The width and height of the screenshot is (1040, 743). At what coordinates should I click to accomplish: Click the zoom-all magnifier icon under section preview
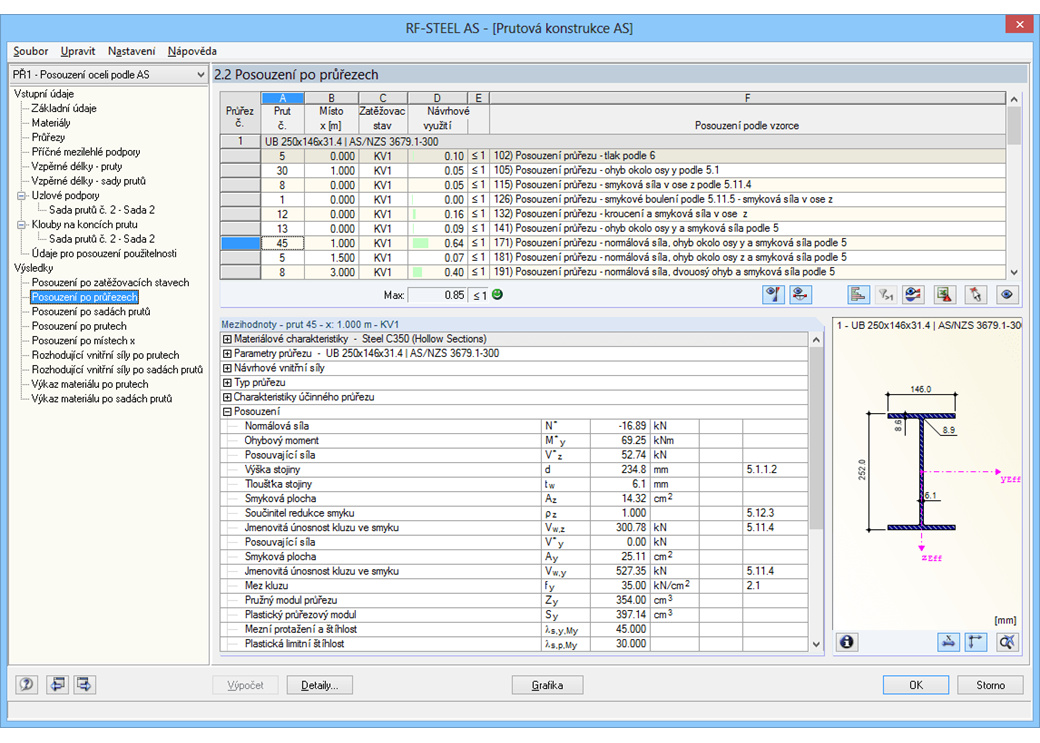coord(1006,642)
